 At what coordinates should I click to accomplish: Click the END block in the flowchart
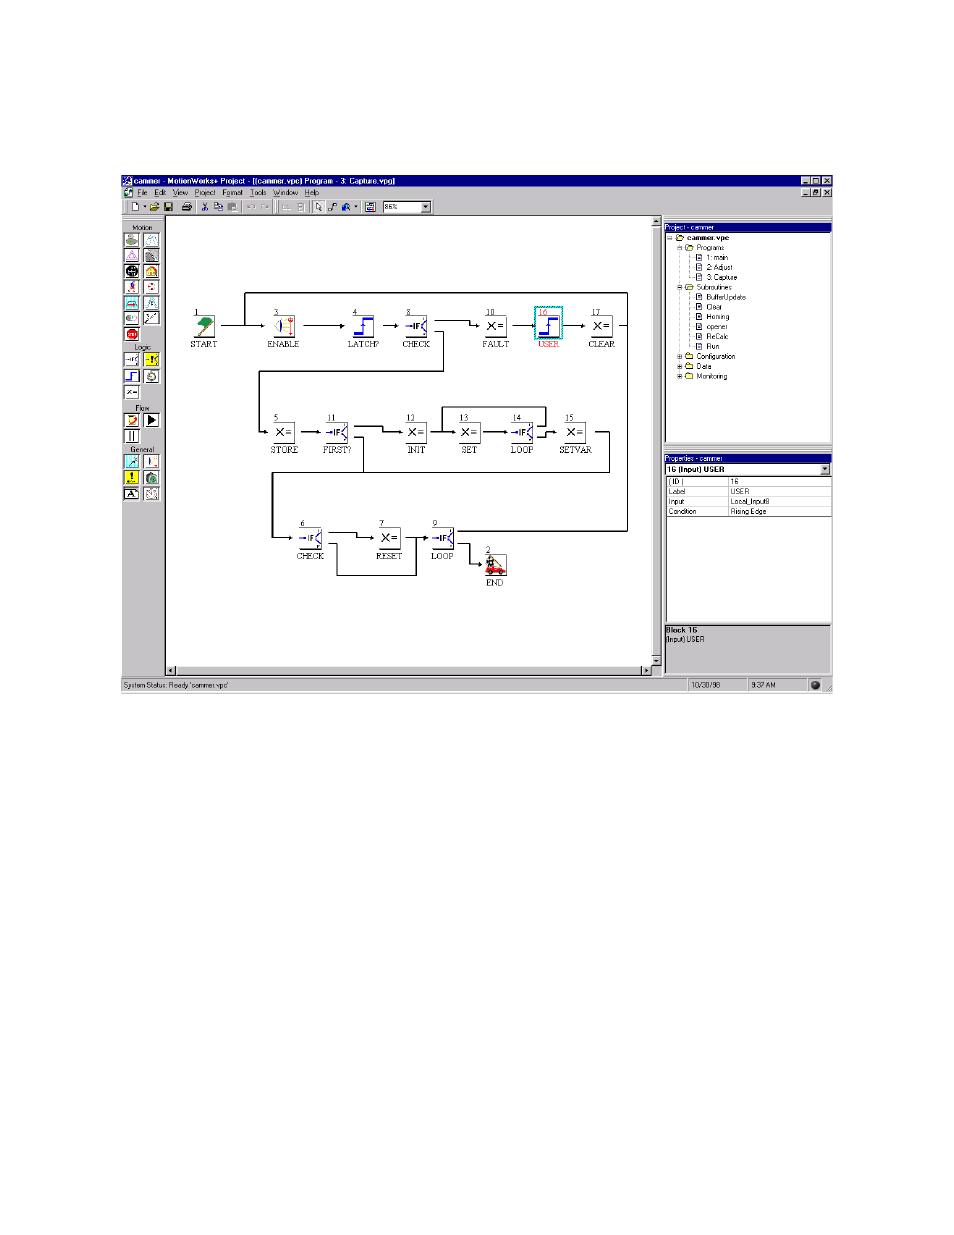495,566
